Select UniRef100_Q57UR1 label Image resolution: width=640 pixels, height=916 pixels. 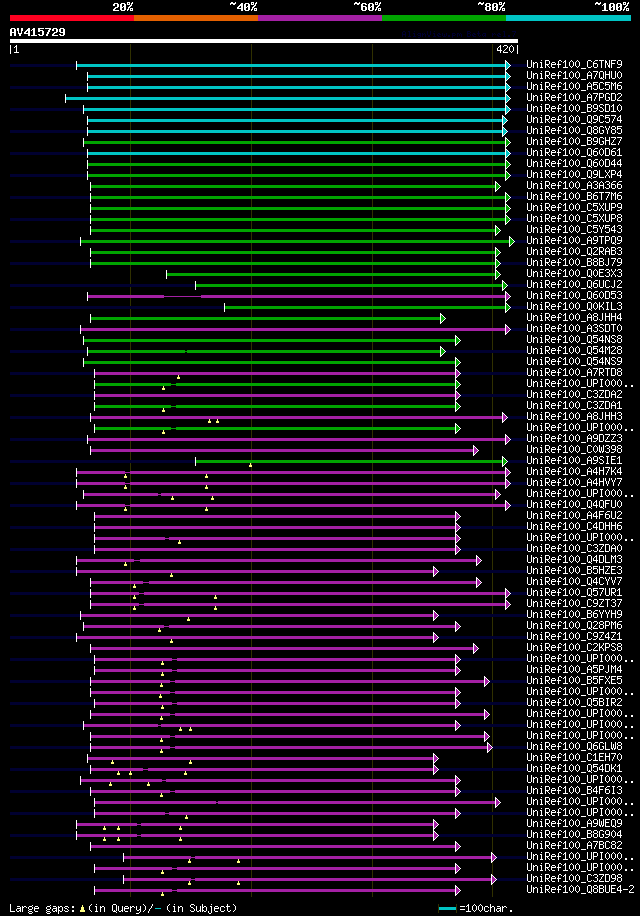(x=575, y=592)
